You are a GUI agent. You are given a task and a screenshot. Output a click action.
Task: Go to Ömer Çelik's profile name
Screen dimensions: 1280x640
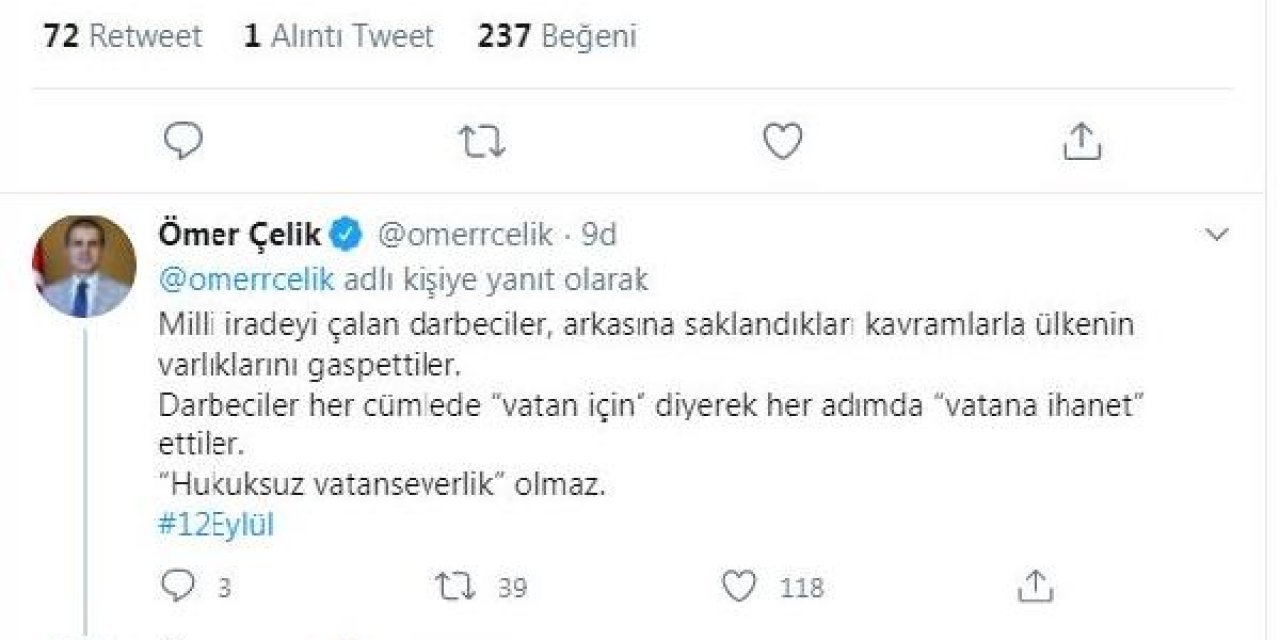240,235
